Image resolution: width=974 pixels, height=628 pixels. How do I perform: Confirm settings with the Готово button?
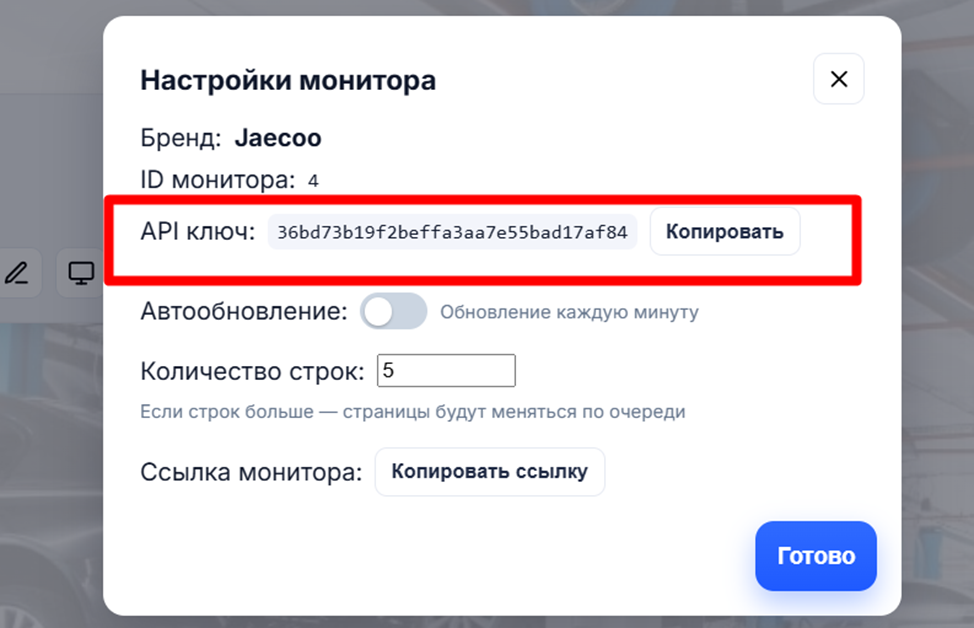(815, 556)
